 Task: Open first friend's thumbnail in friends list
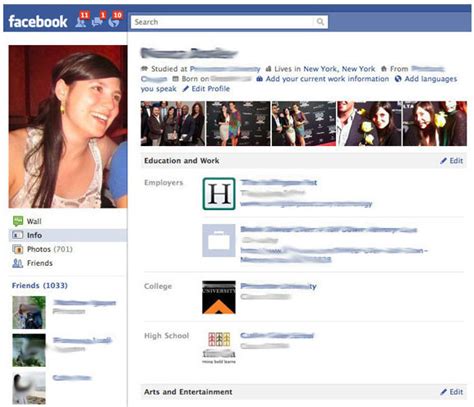click(29, 313)
